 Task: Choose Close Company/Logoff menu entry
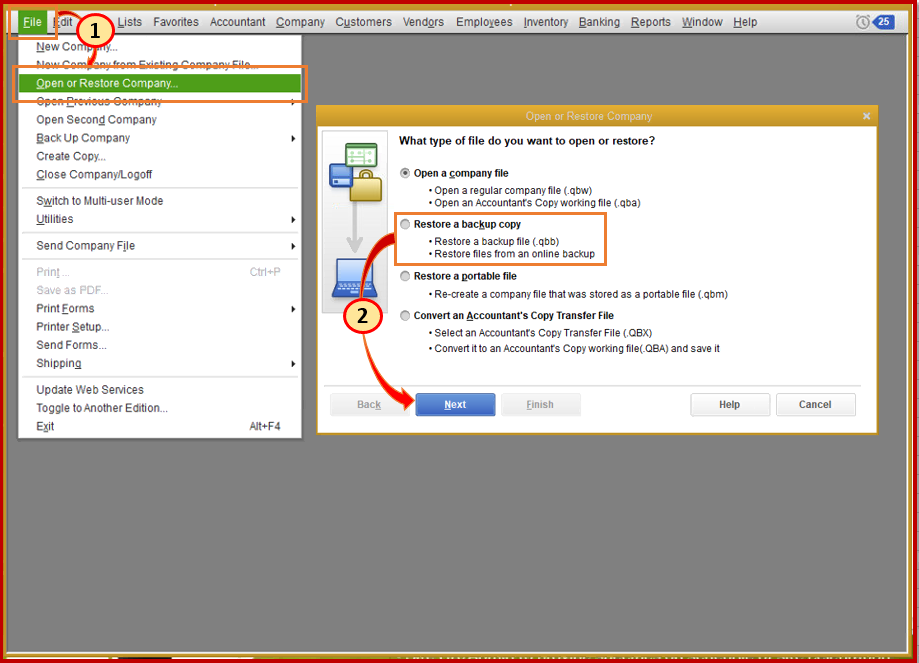[x=159, y=175]
